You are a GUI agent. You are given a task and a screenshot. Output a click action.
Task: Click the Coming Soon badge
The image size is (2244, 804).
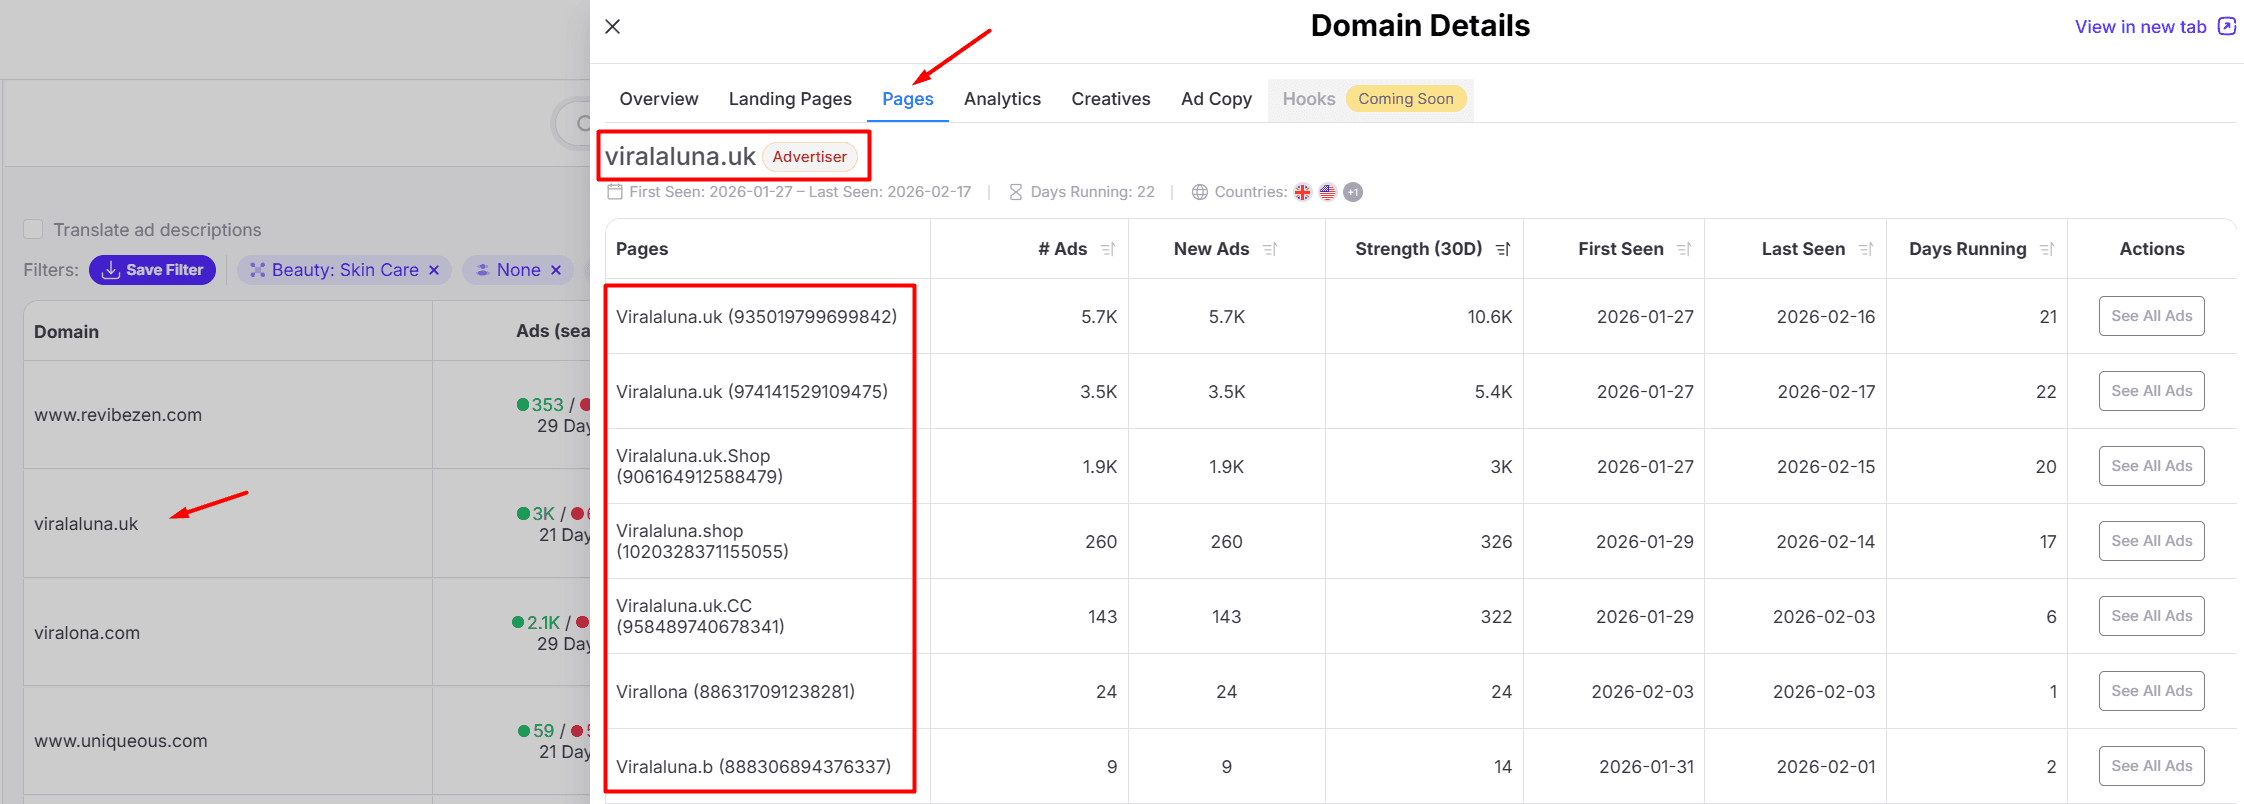1406,99
